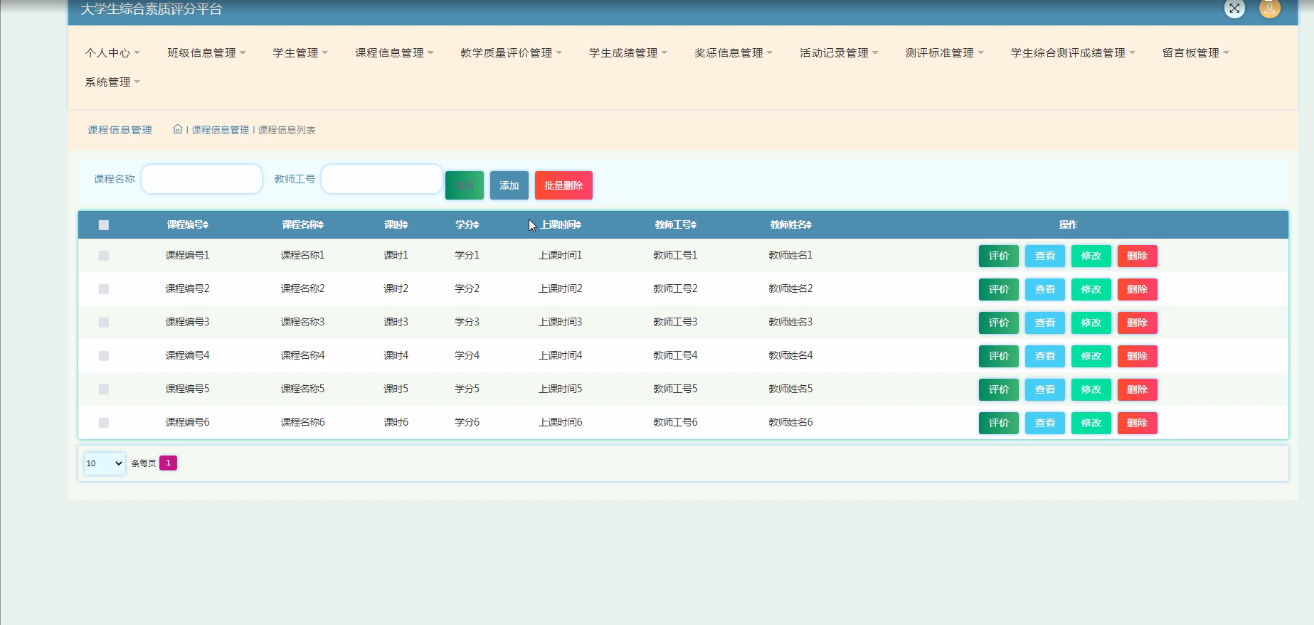Click the 大学生综合素质评分平台 title
The image size is (1314, 625).
click(151, 9)
